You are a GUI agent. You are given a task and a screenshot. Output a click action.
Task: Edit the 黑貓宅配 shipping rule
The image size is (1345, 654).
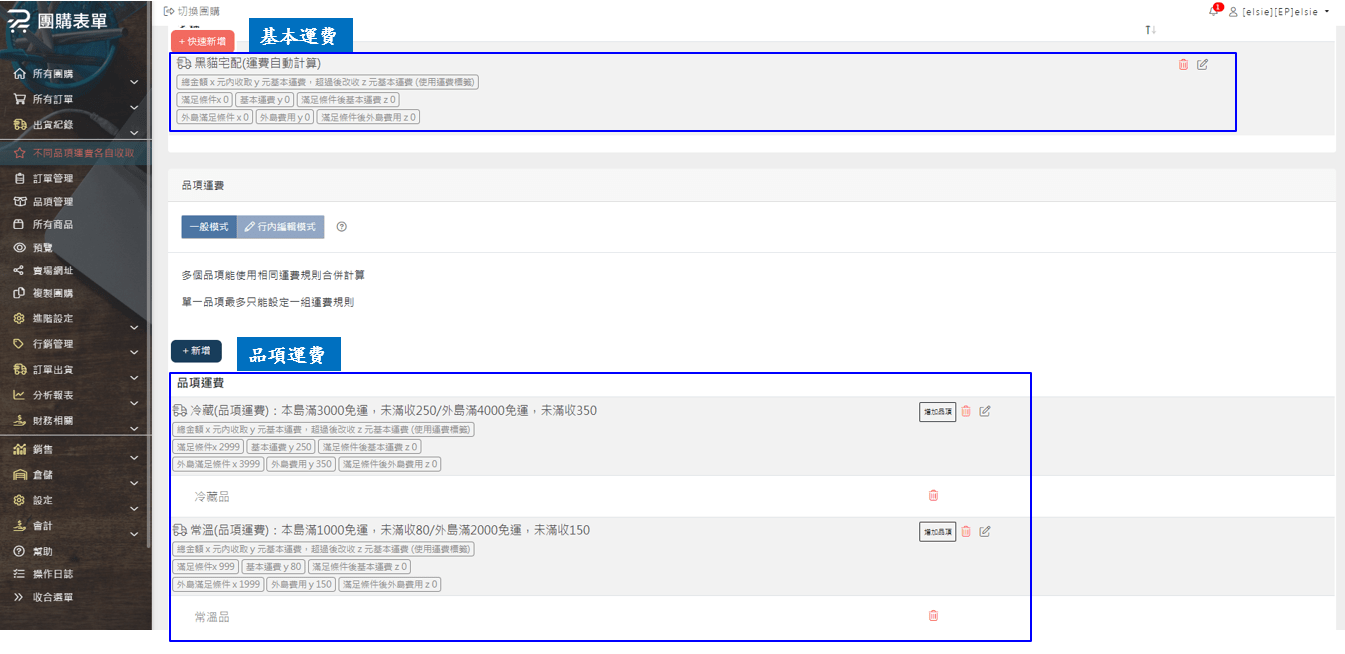(1202, 65)
